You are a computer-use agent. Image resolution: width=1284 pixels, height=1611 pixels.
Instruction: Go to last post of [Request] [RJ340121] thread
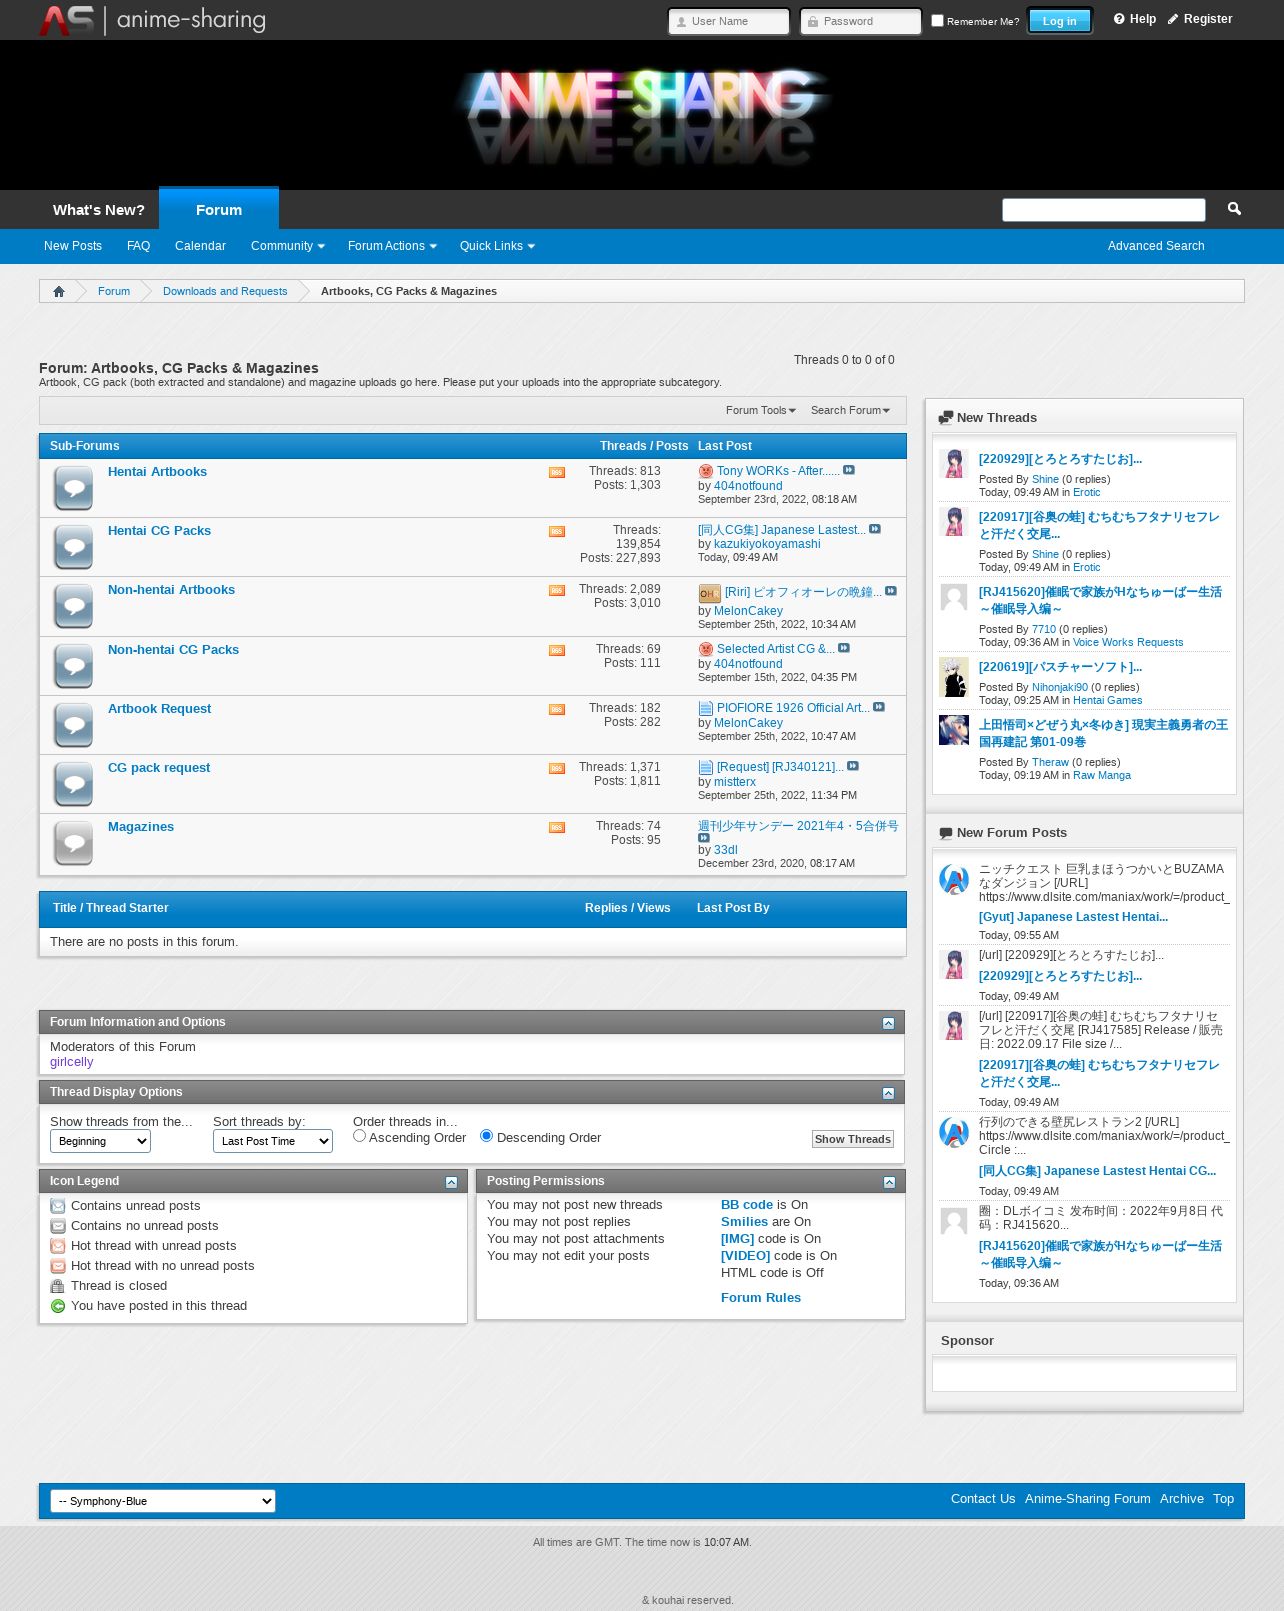(853, 766)
